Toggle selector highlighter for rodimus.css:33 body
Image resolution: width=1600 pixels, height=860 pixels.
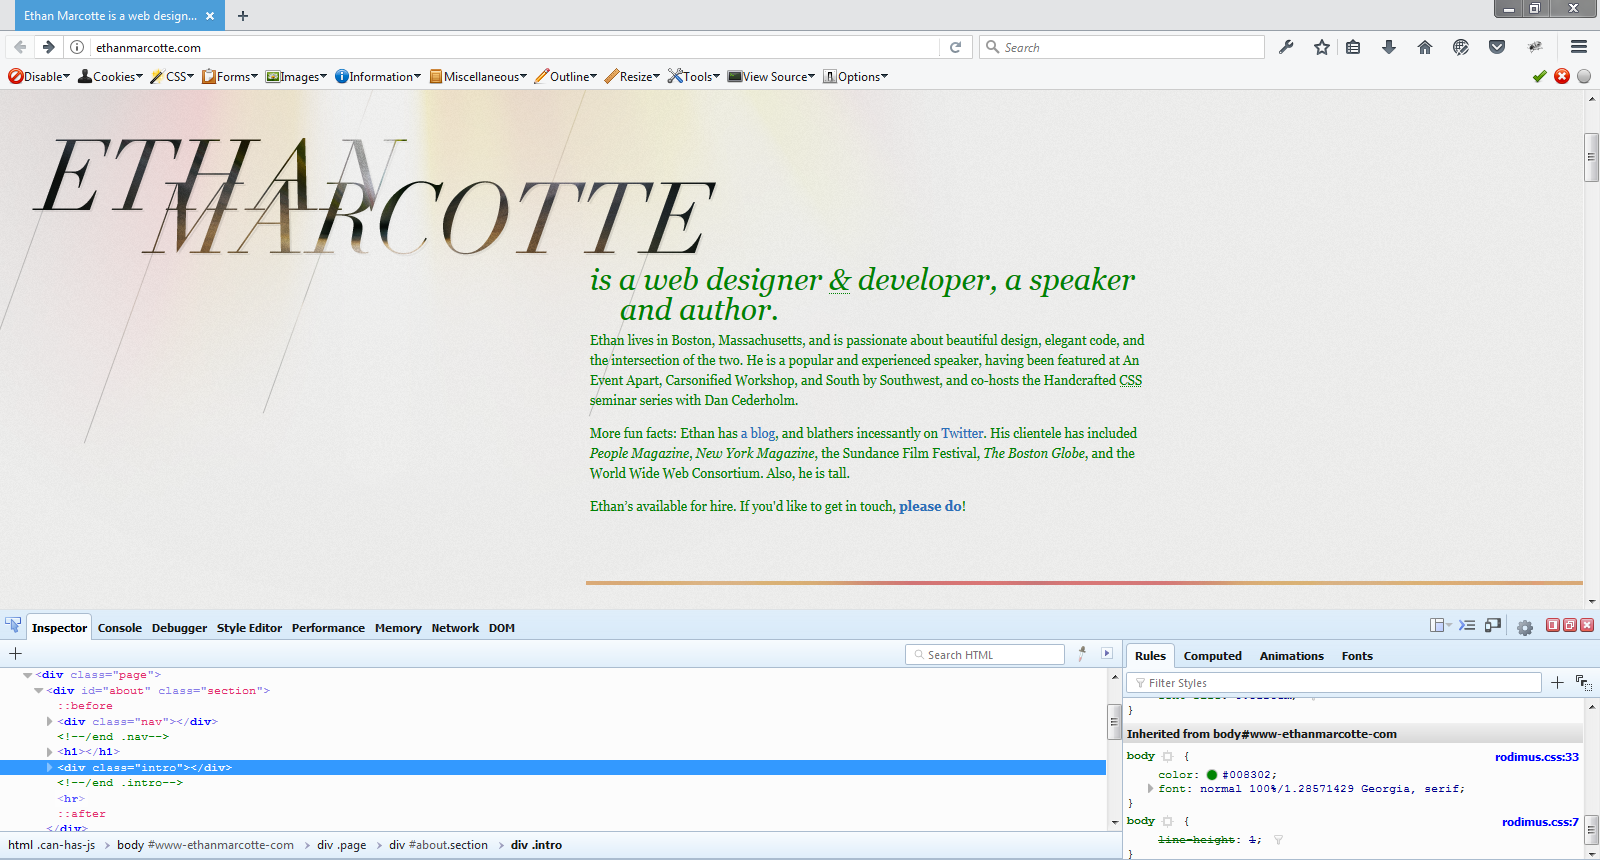pyautogui.click(x=1167, y=757)
